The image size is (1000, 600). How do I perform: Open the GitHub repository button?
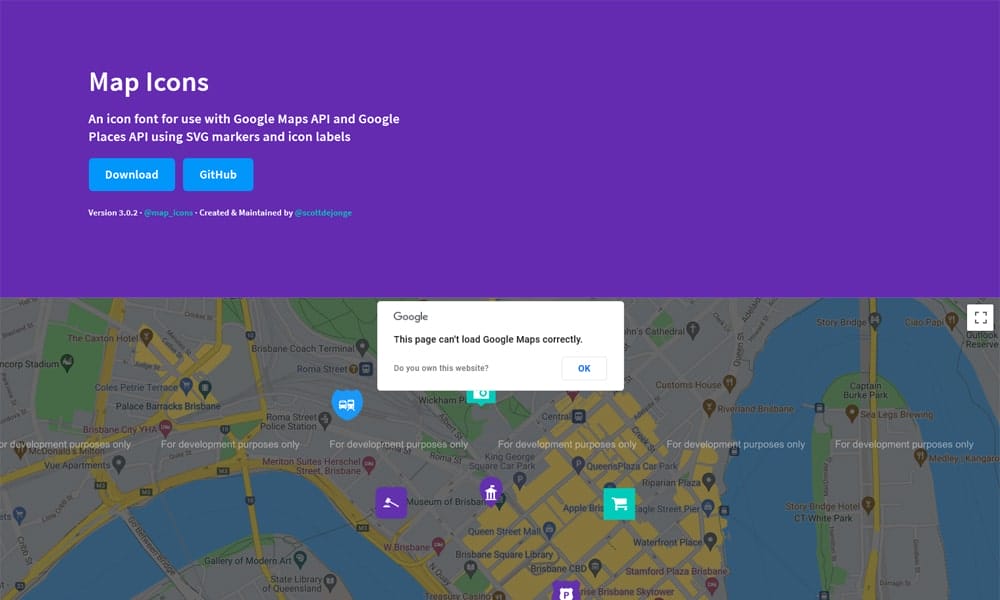click(218, 174)
